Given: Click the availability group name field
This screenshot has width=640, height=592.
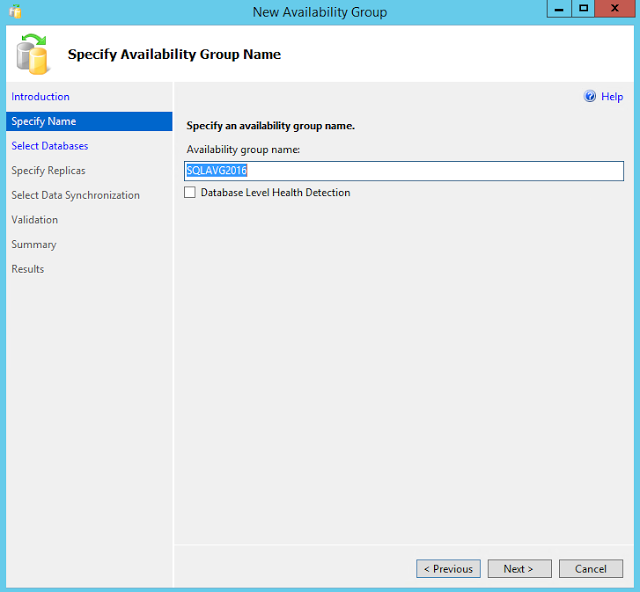Looking at the screenshot, I should click(404, 171).
